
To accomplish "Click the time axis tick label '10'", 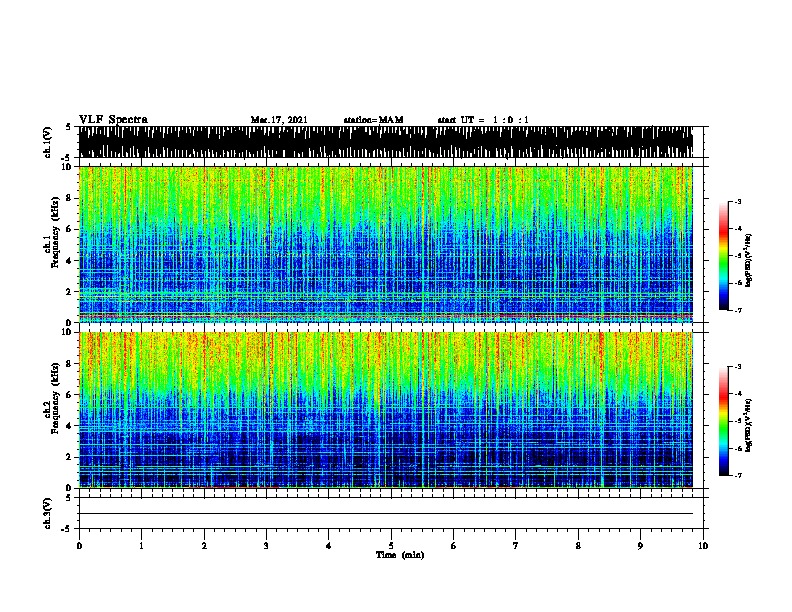I will [703, 546].
